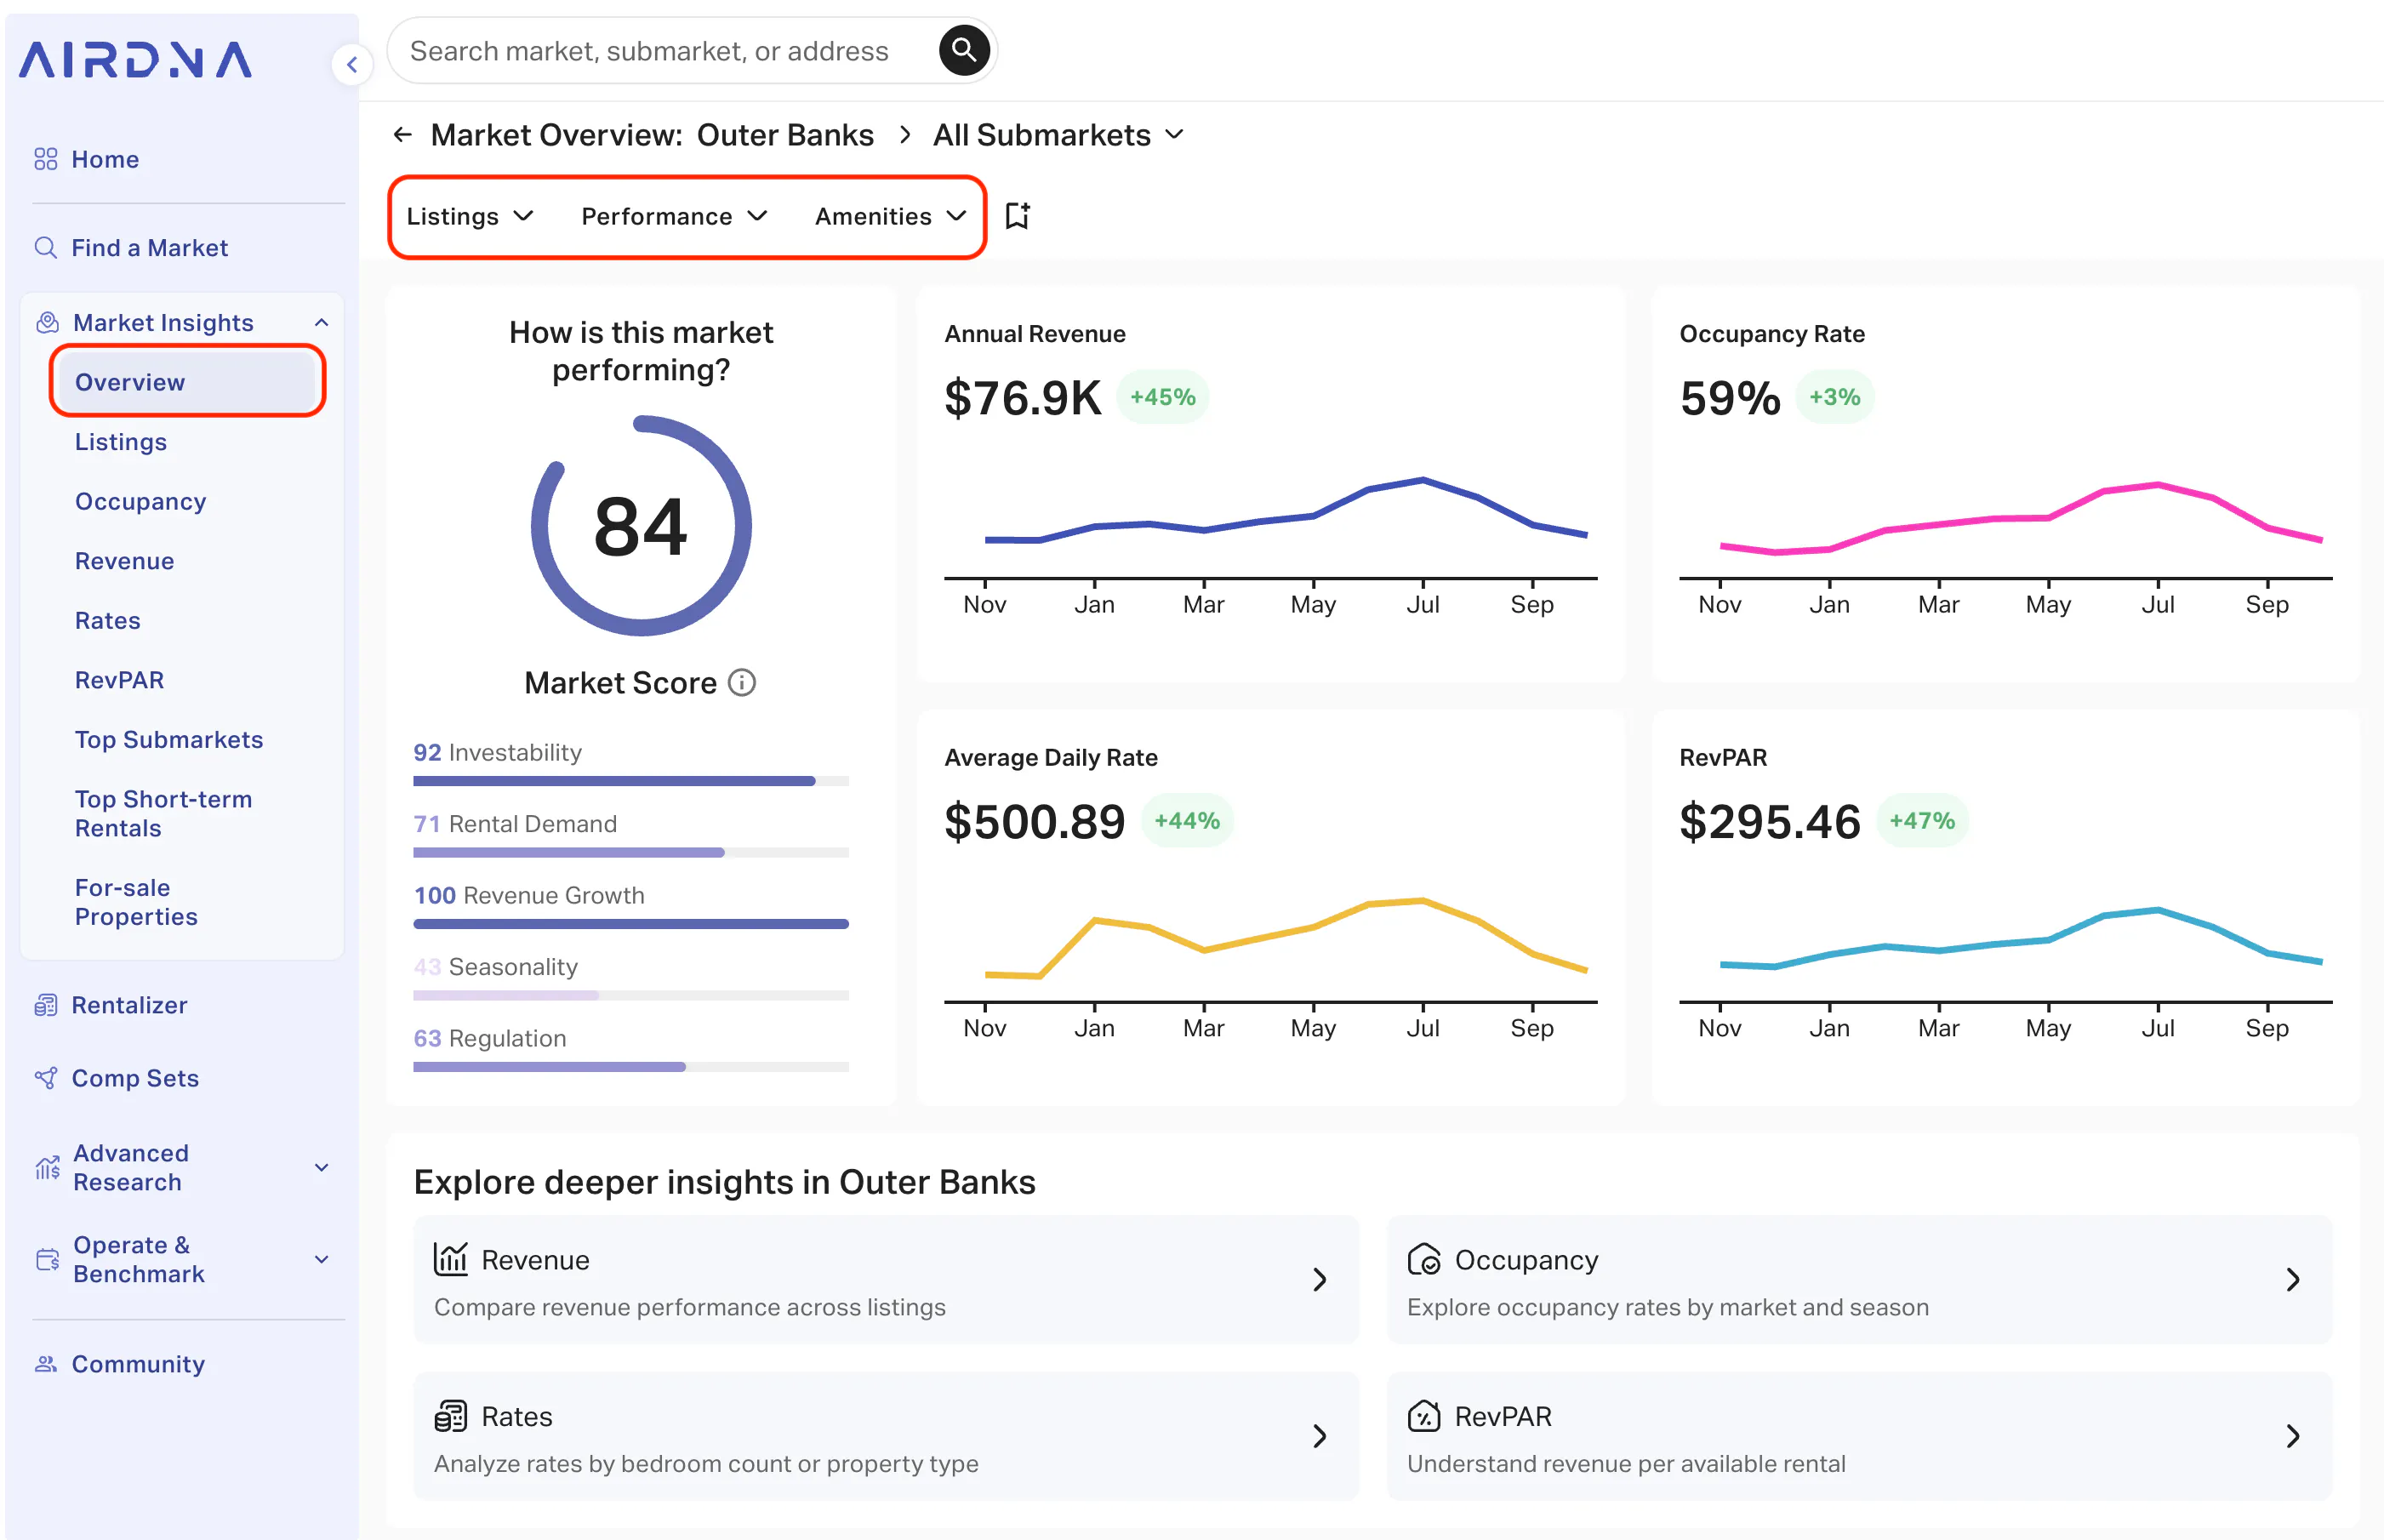2384x1540 pixels.
Task: Click the Advanced Research chart icon
Action: coord(47,1167)
